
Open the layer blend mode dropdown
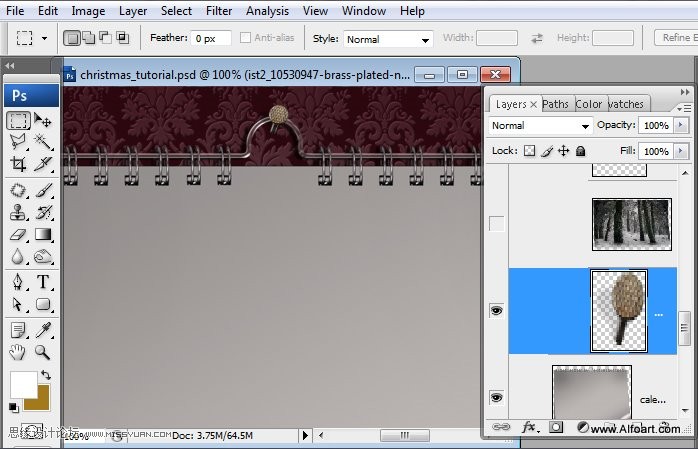[540, 126]
